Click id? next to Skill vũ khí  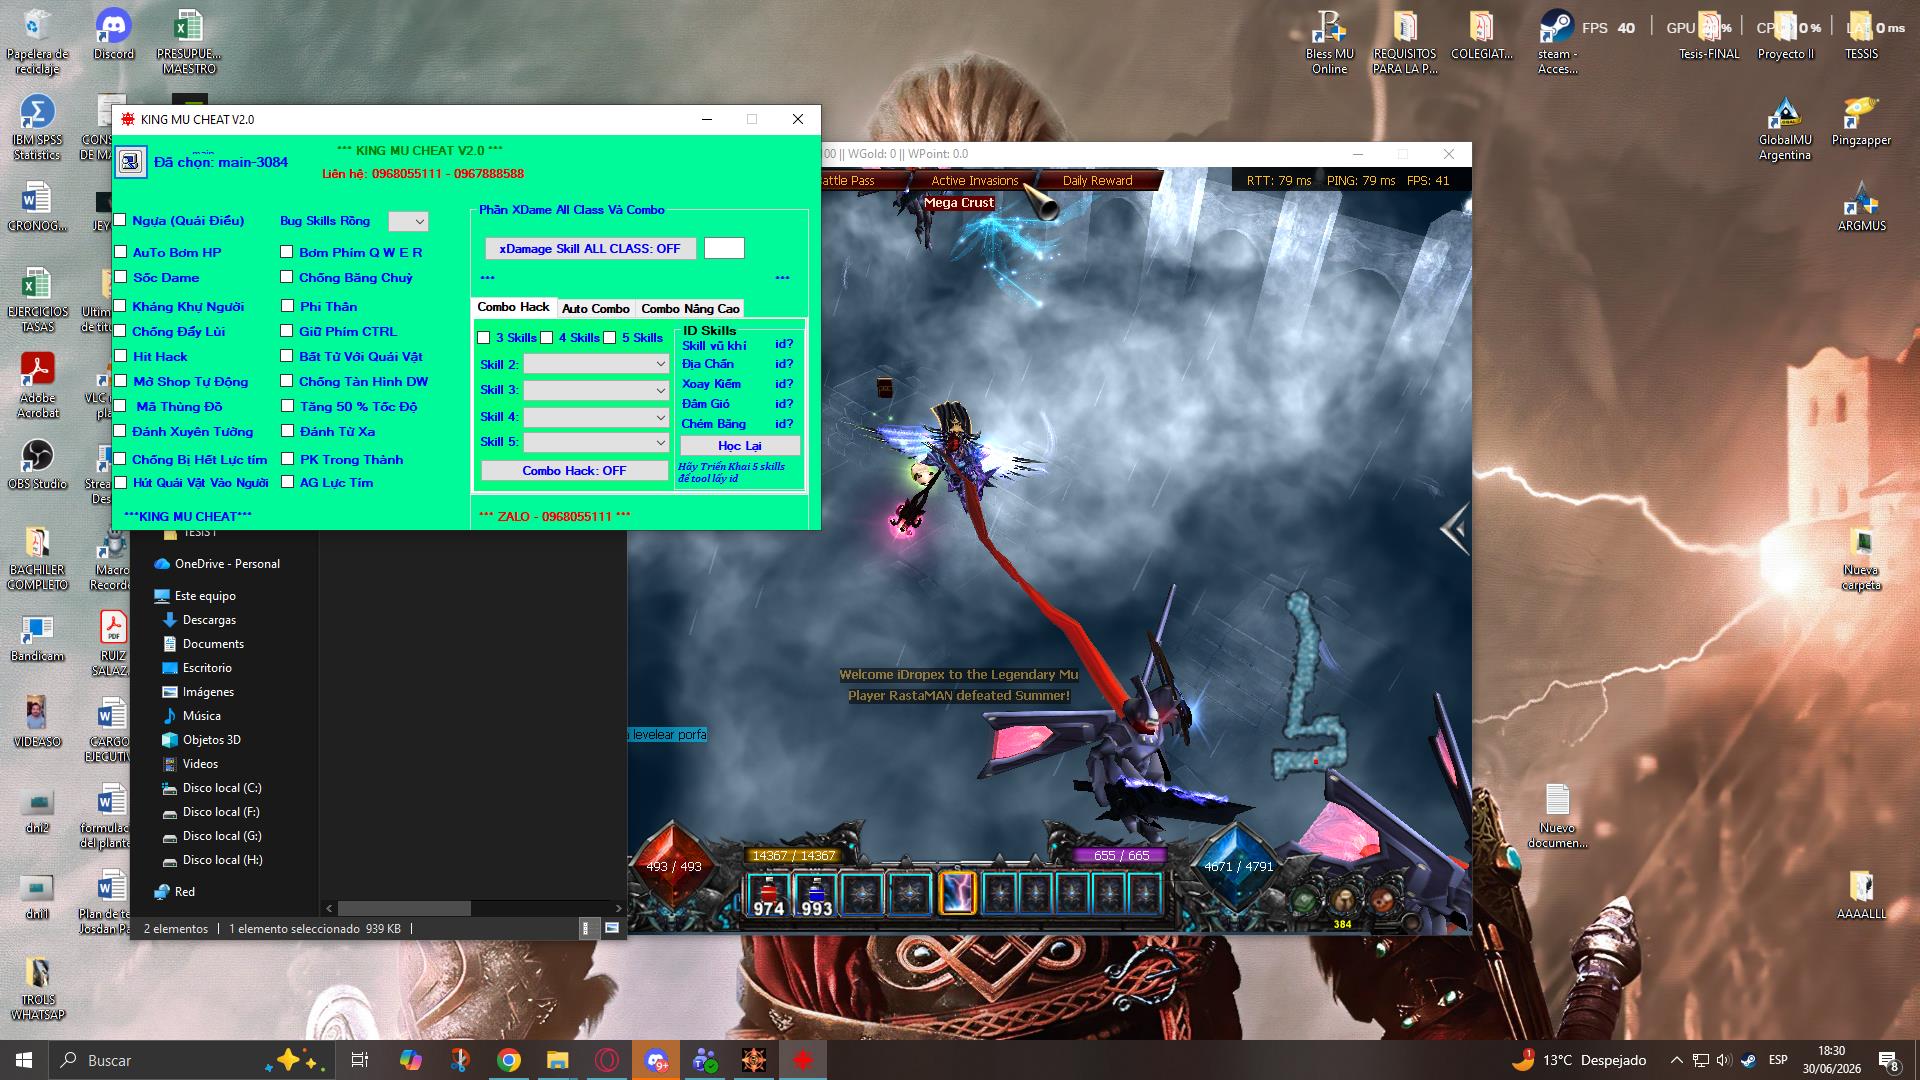[x=784, y=344]
